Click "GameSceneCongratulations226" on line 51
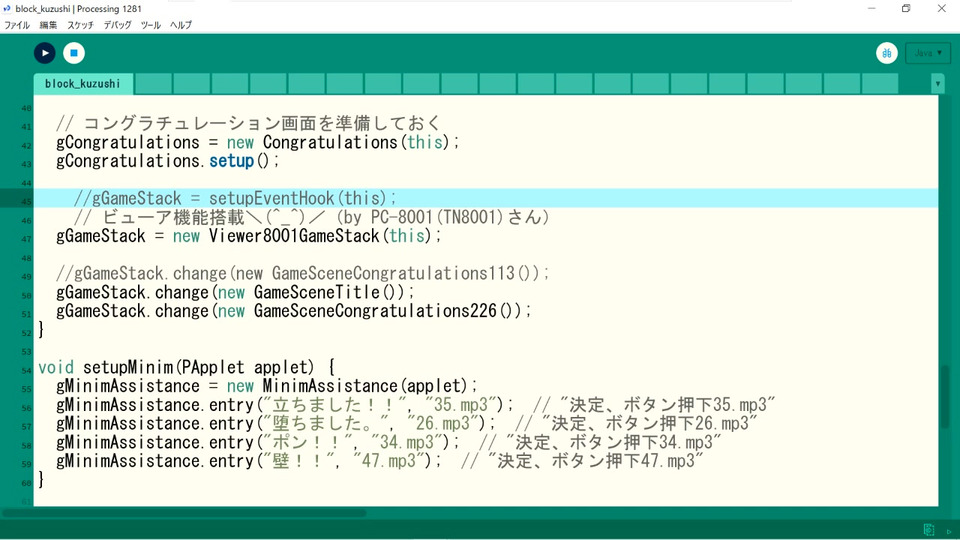The image size is (960, 540). (x=375, y=311)
